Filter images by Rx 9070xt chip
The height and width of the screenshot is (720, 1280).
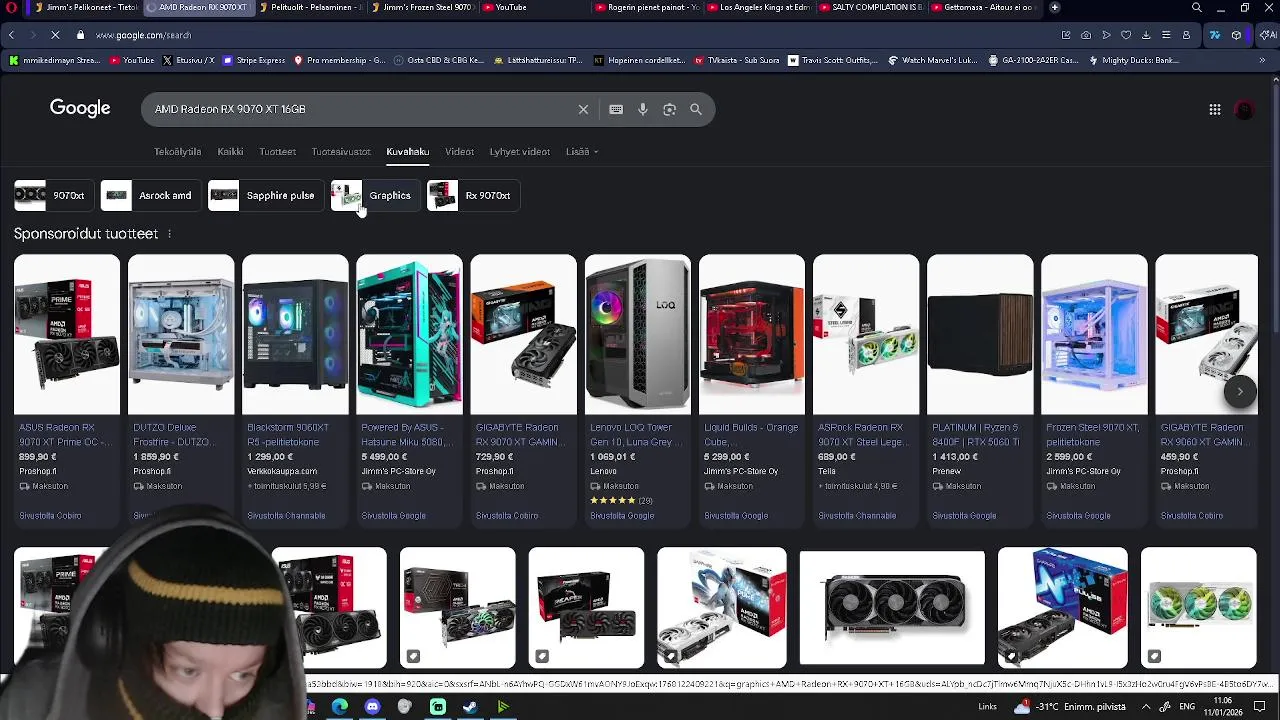pos(473,195)
